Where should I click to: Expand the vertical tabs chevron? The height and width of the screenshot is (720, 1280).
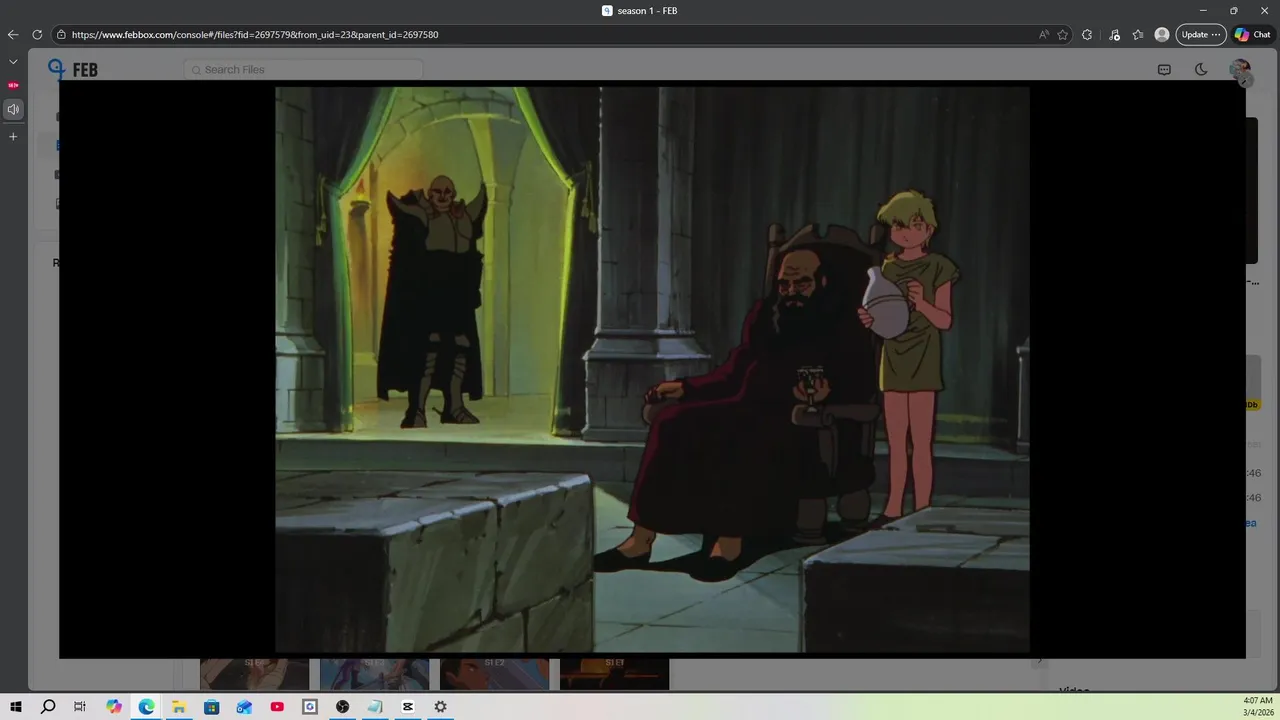click(13, 61)
